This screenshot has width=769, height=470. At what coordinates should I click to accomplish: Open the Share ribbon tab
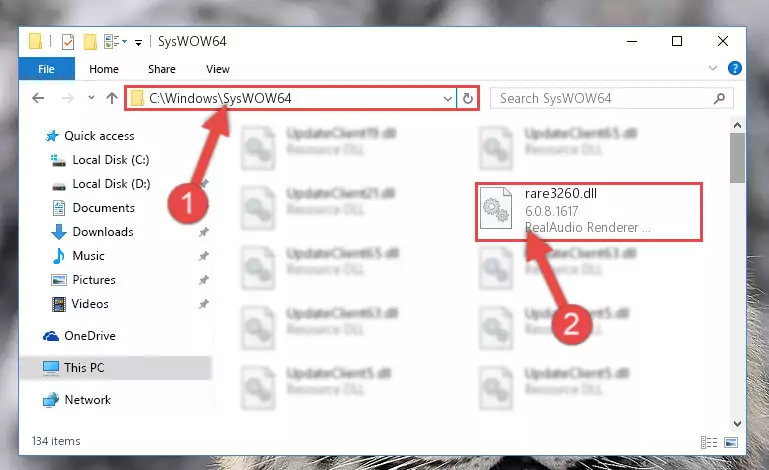(x=162, y=69)
